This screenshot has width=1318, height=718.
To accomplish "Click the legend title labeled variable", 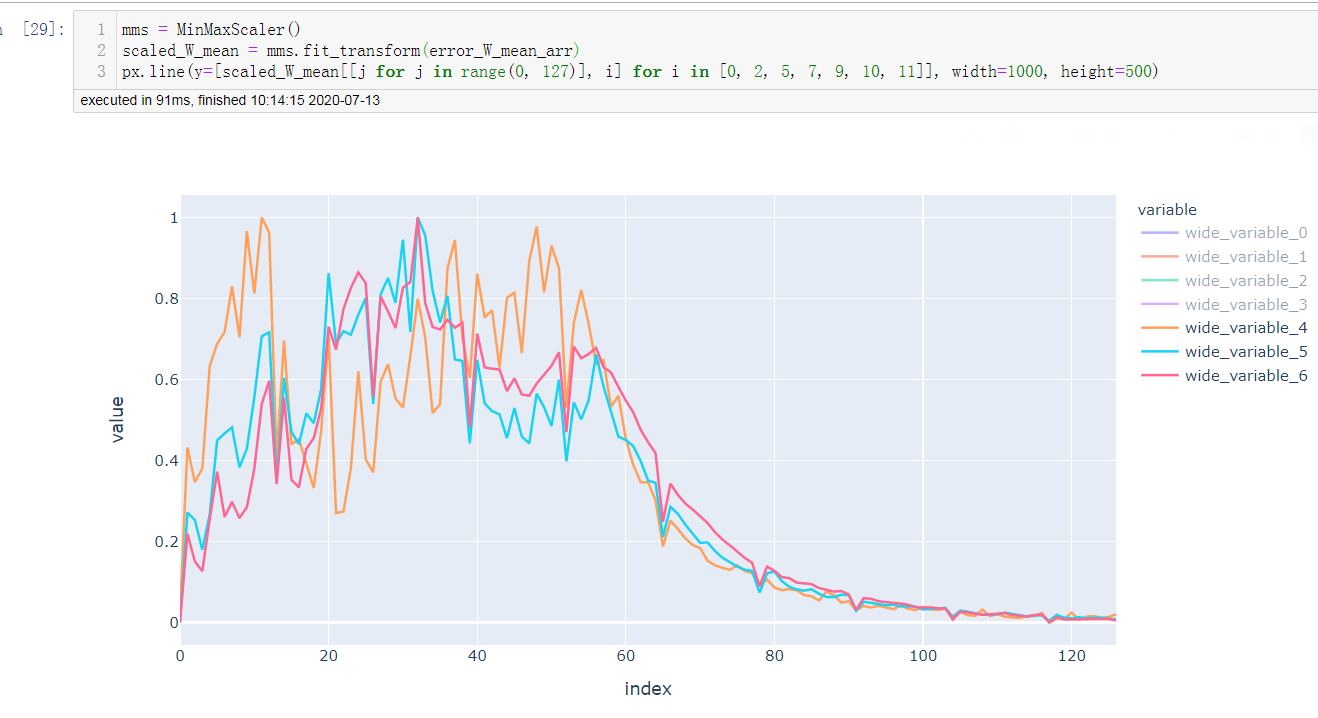I will pos(1166,209).
